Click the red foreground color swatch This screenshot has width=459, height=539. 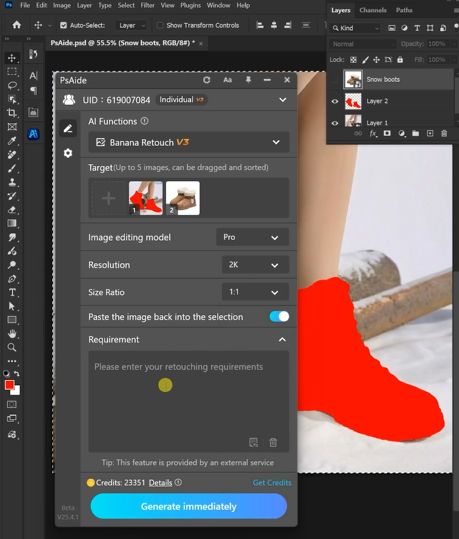[9, 385]
